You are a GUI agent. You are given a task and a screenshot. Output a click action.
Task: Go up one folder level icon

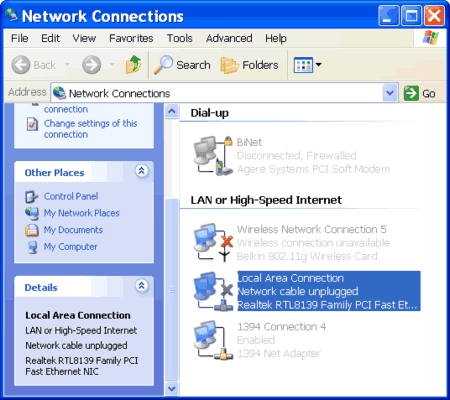[x=133, y=64]
